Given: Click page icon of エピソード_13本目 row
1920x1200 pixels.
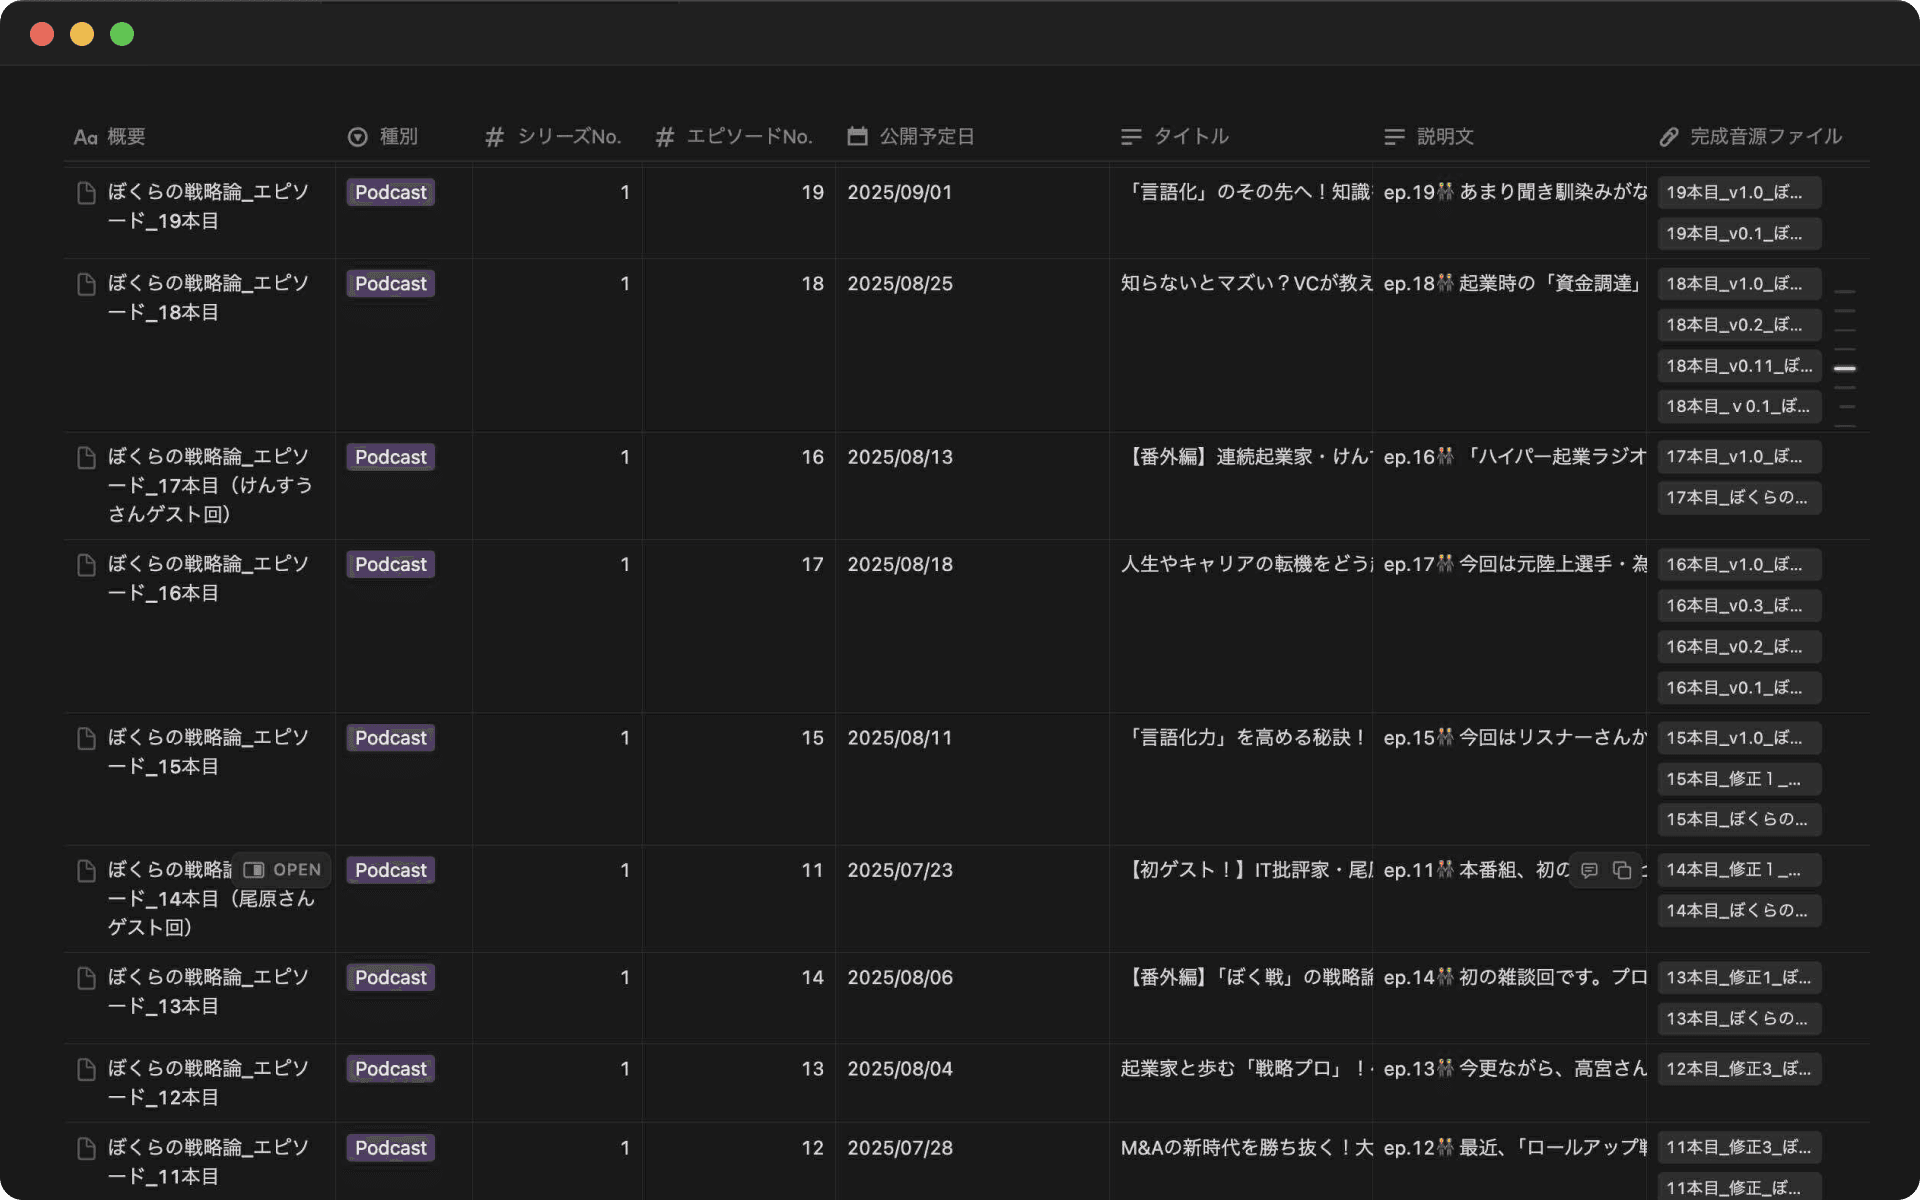Looking at the screenshot, I should [x=87, y=978].
